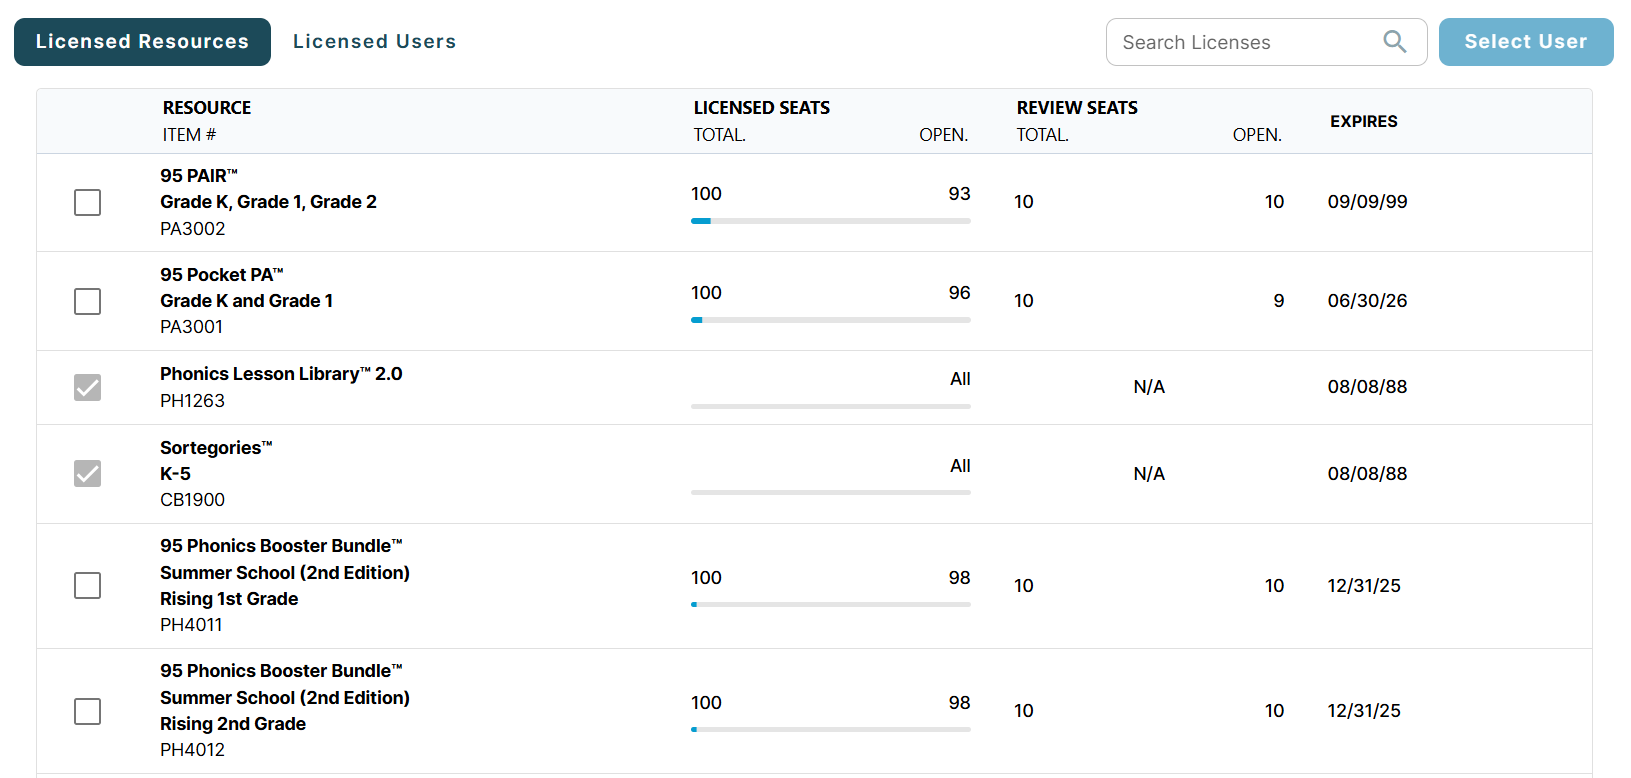The width and height of the screenshot is (1631, 778).
Task: Click Grade K, Grade 1, Grade 2 text
Action: (268, 202)
